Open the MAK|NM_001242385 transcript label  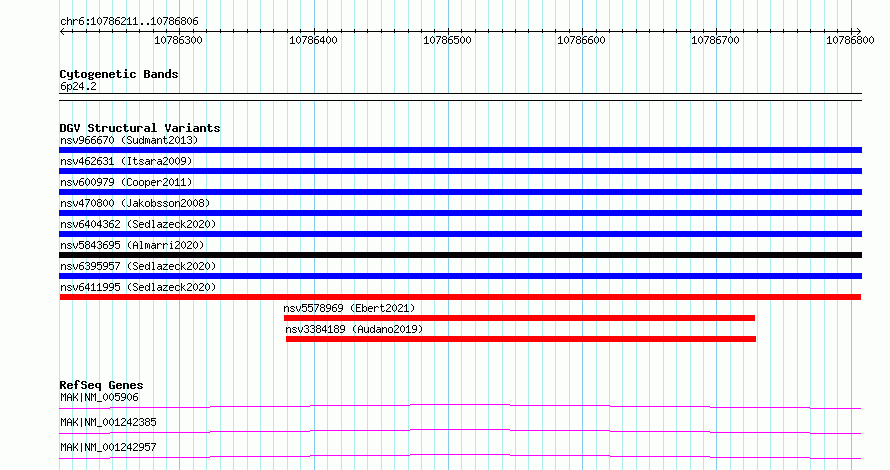pos(108,422)
